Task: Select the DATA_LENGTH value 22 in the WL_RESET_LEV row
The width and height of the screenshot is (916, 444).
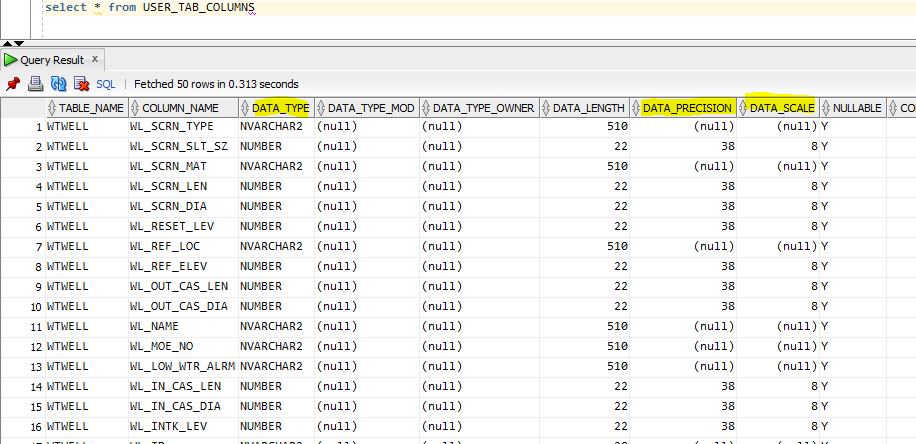Action: pos(584,226)
